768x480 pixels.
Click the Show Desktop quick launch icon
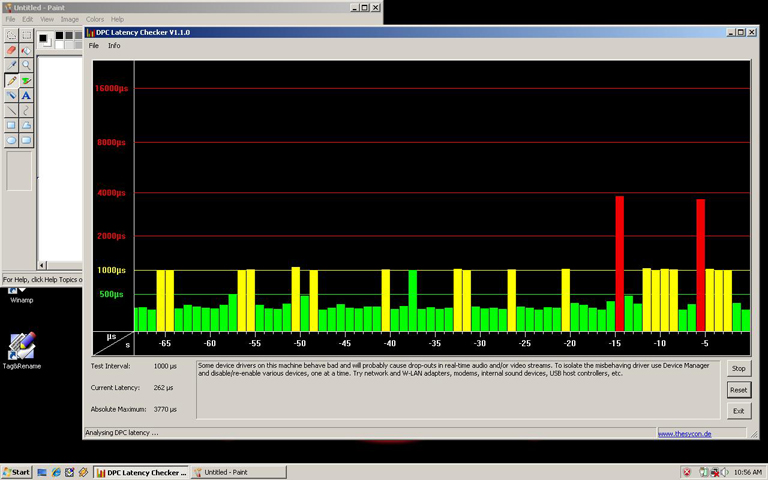(42, 472)
